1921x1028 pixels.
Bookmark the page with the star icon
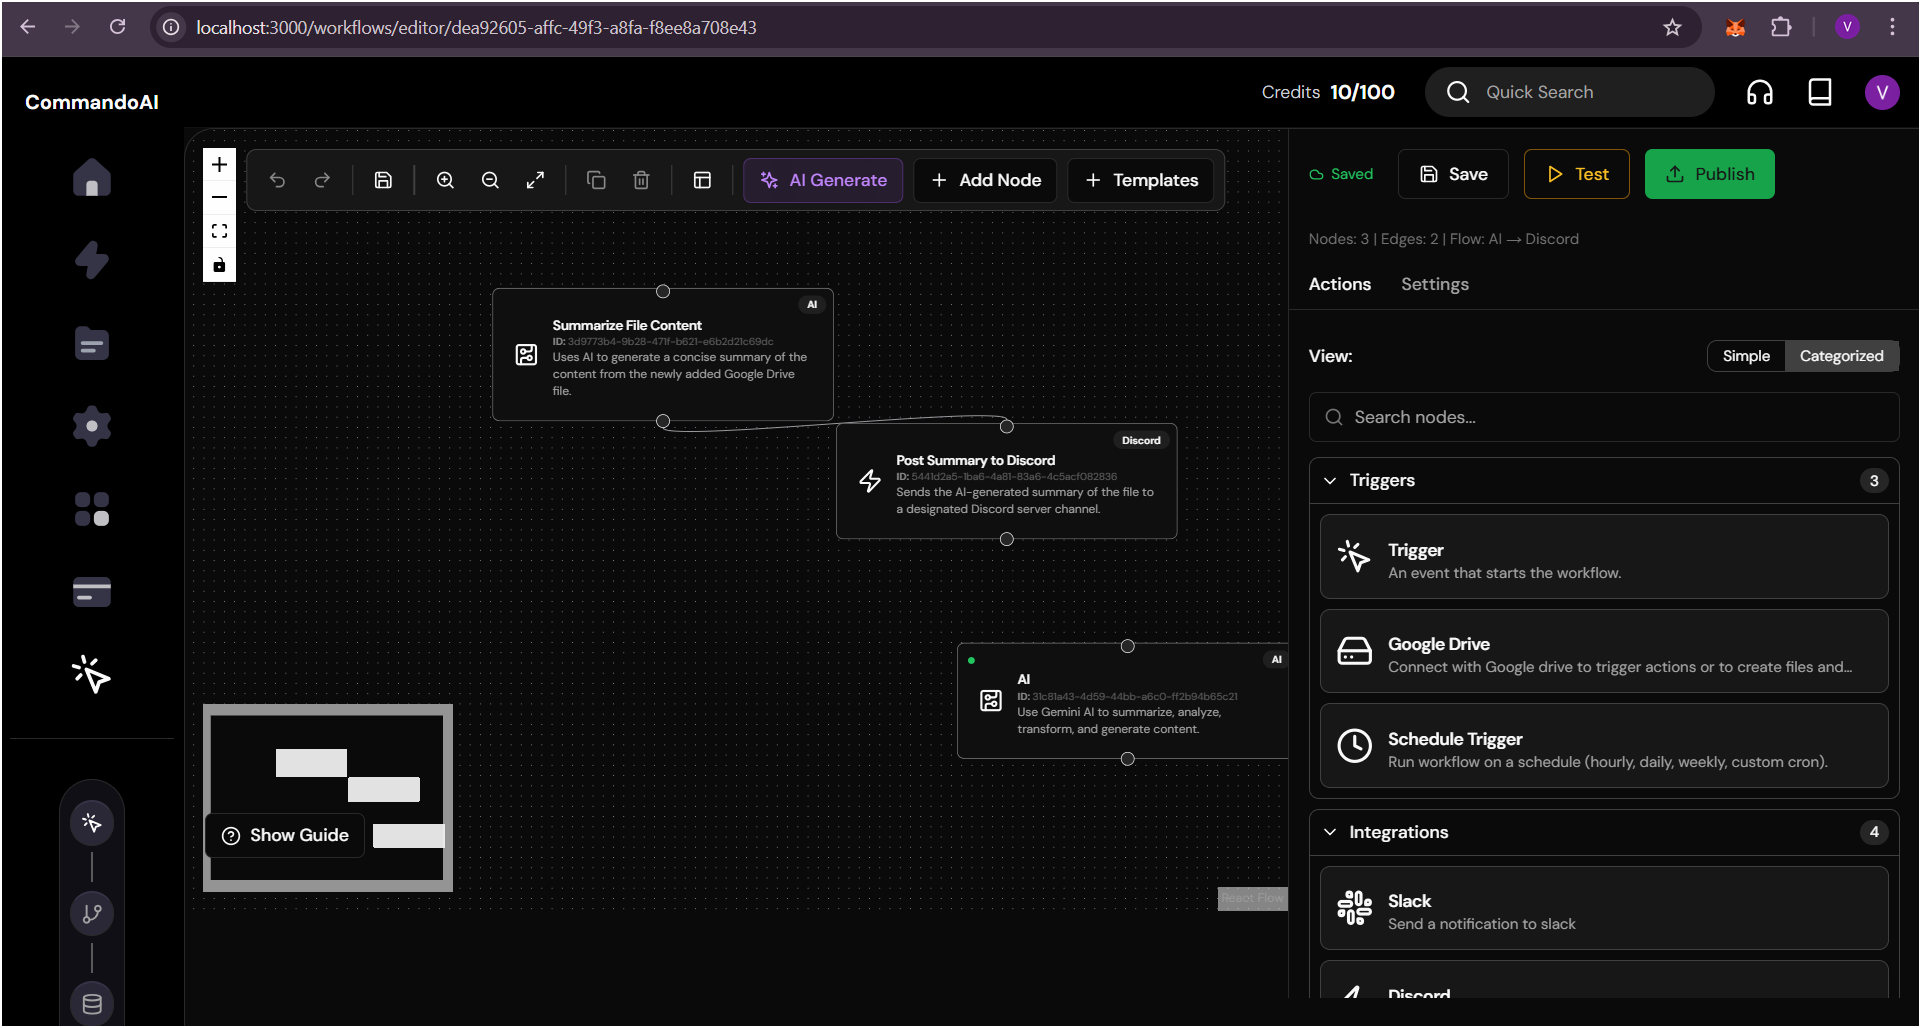tap(1672, 27)
